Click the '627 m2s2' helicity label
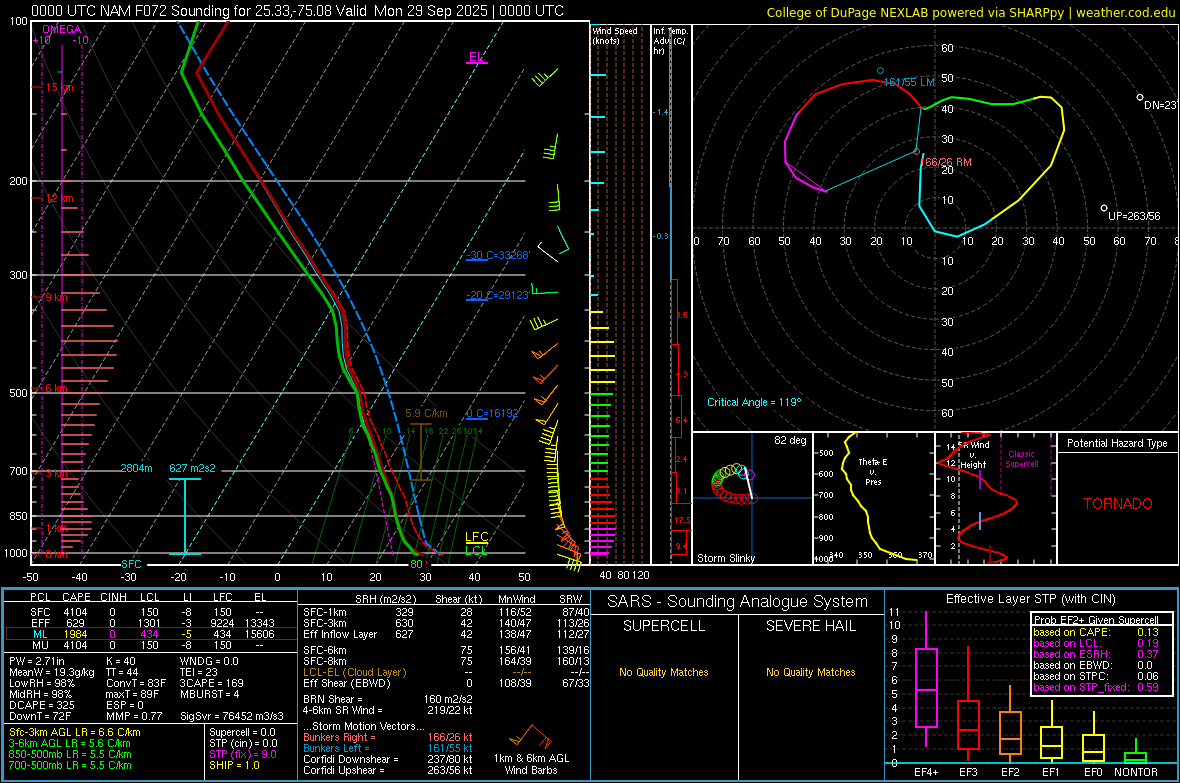The width and height of the screenshot is (1180, 783). pos(192,468)
